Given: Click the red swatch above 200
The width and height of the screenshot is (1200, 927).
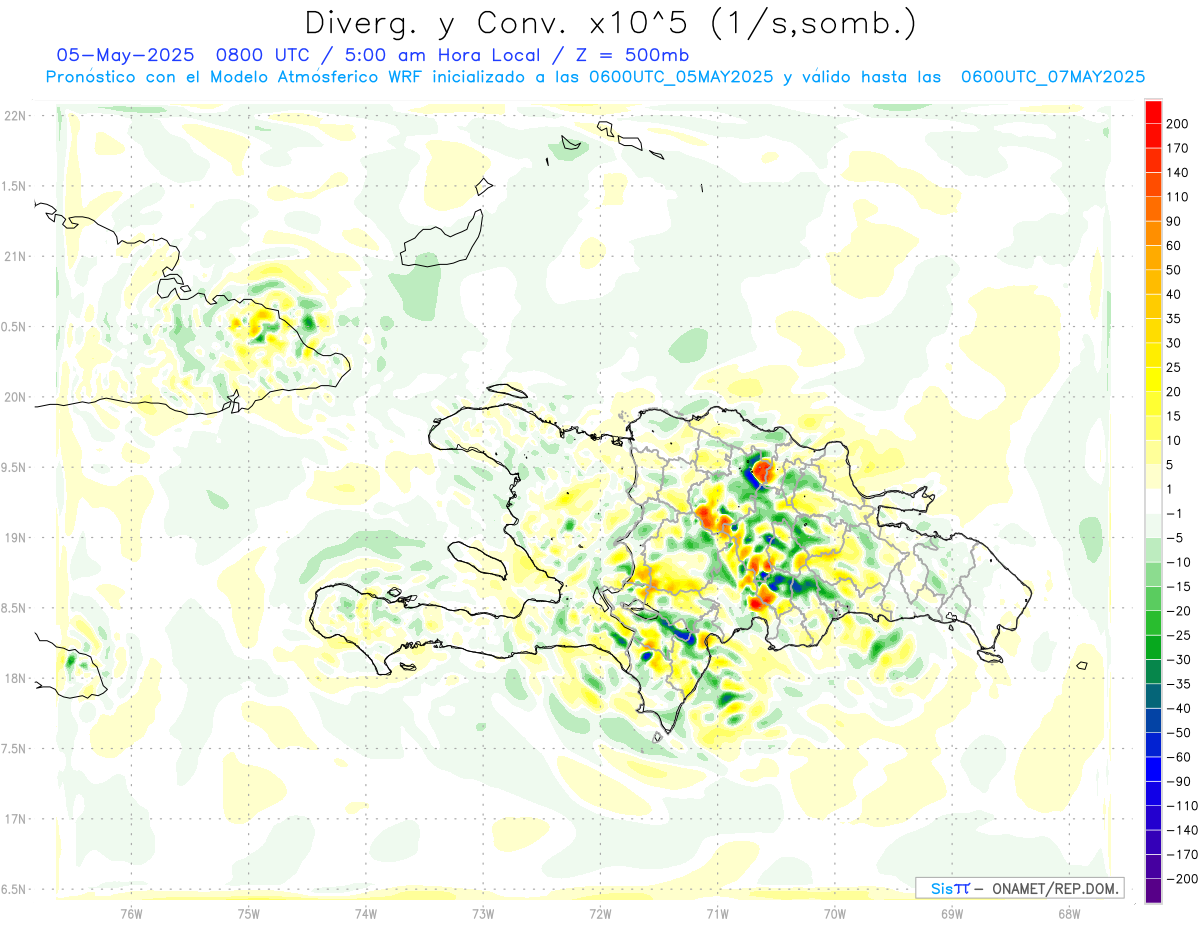Looking at the screenshot, I should coord(1153,112).
